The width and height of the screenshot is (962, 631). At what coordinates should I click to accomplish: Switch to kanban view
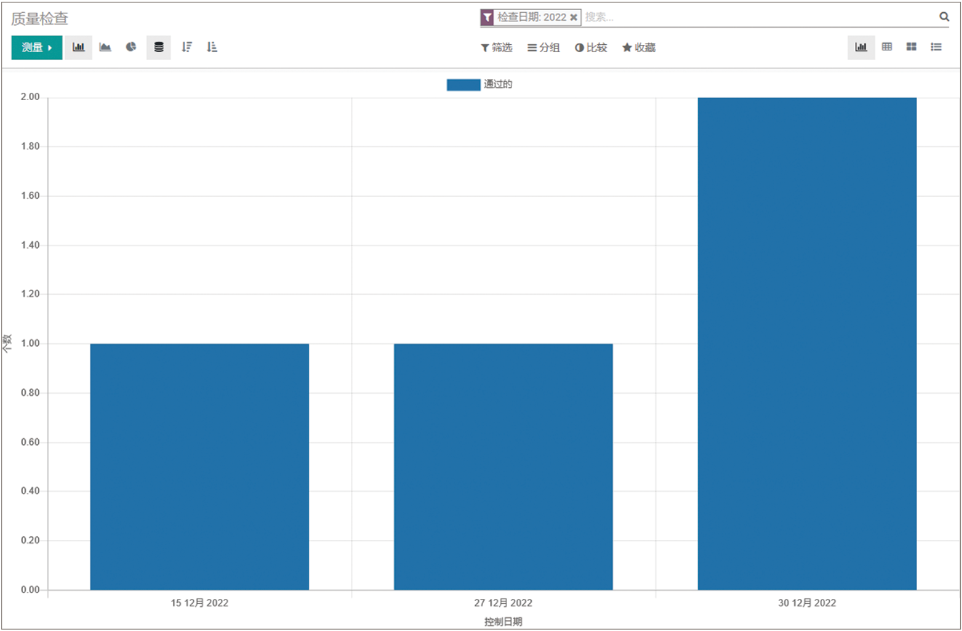click(x=912, y=47)
